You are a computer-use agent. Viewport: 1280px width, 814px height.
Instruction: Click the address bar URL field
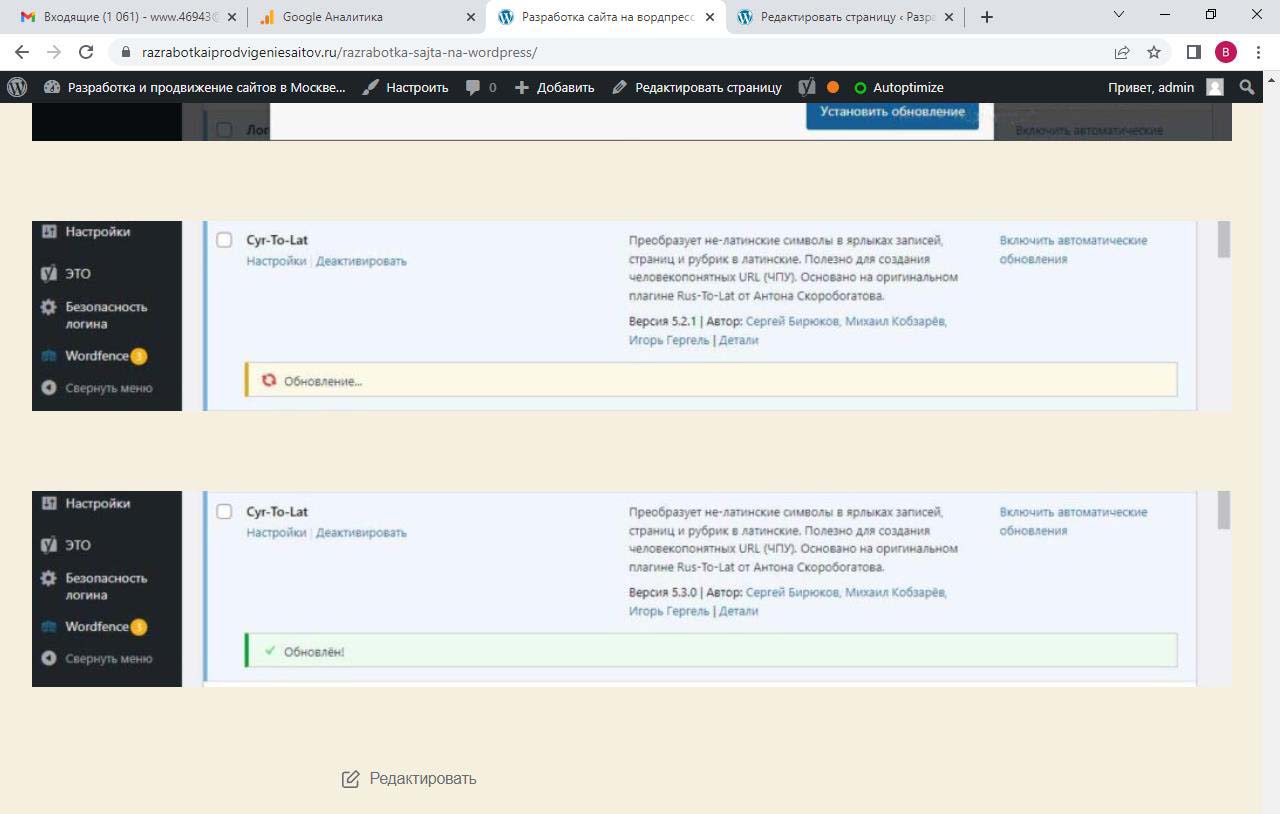tap(600, 52)
